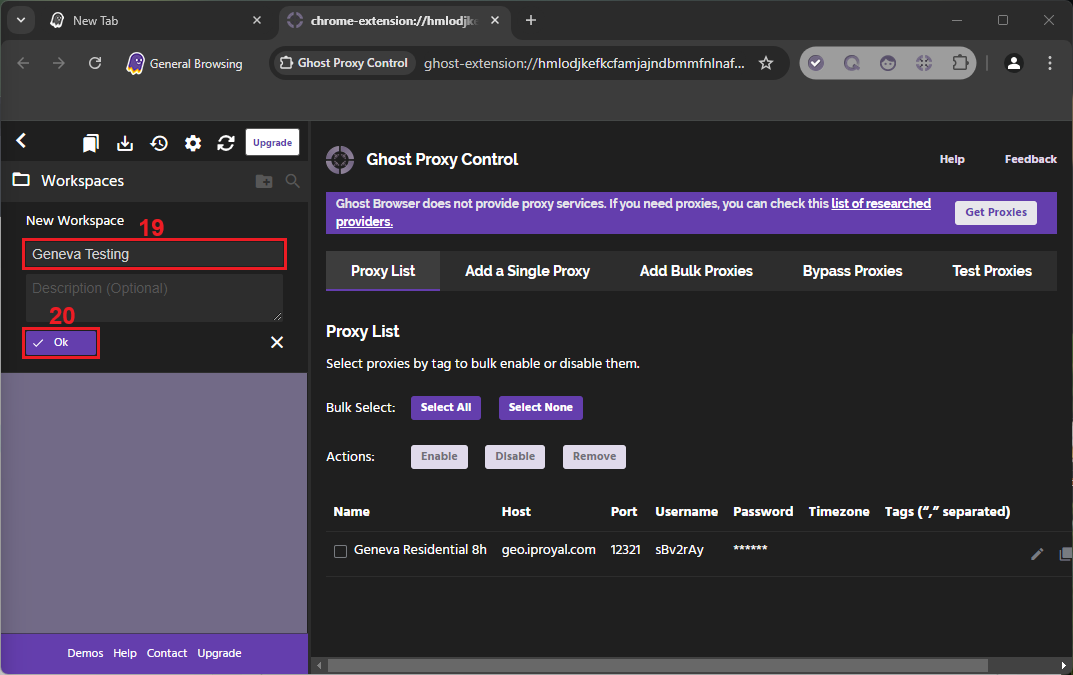Click the Get Proxies button
The width and height of the screenshot is (1073, 675).
point(996,212)
